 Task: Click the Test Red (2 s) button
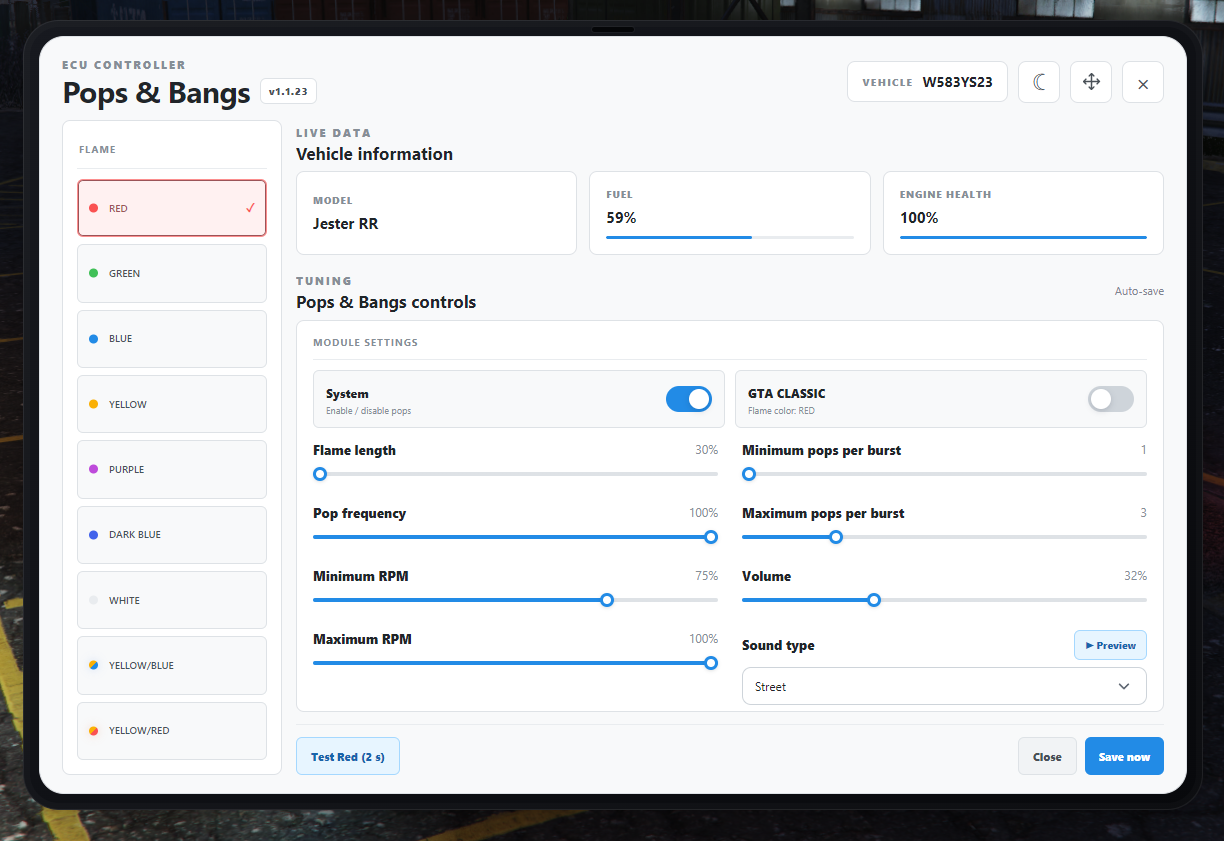coord(348,757)
